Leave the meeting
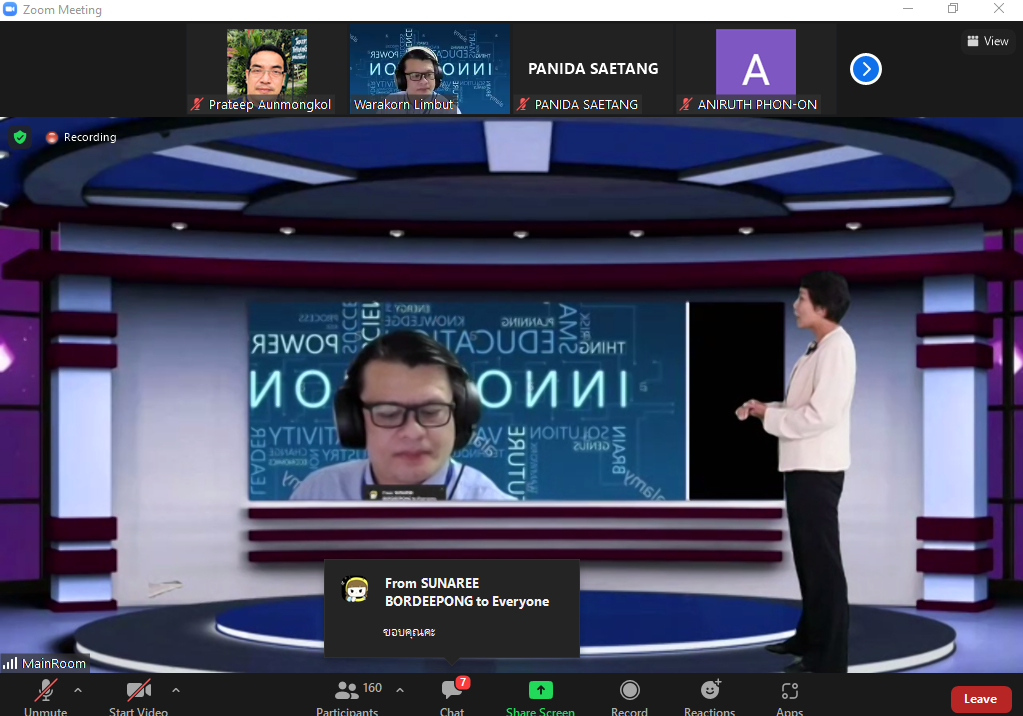The image size is (1023, 716). coord(980,699)
